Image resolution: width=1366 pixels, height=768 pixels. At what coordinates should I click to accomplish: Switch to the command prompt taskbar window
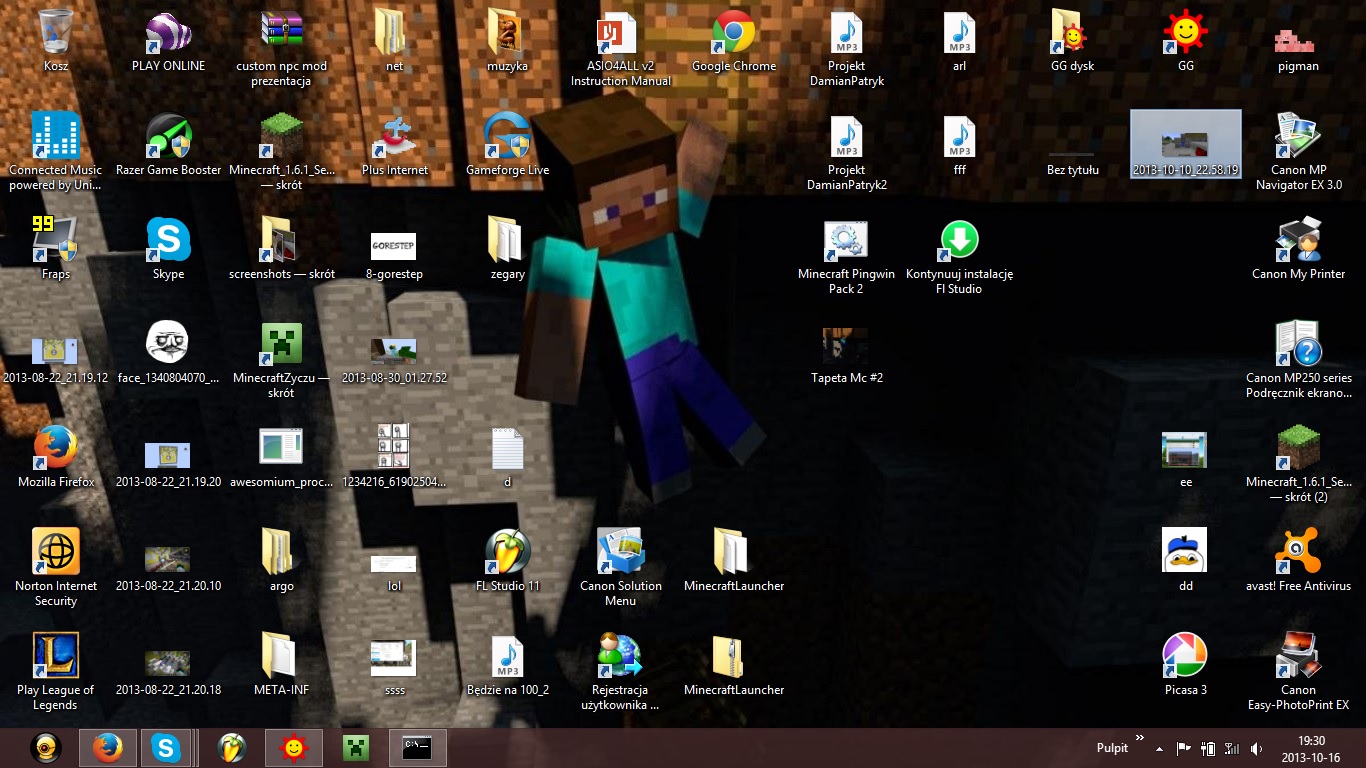[417, 748]
